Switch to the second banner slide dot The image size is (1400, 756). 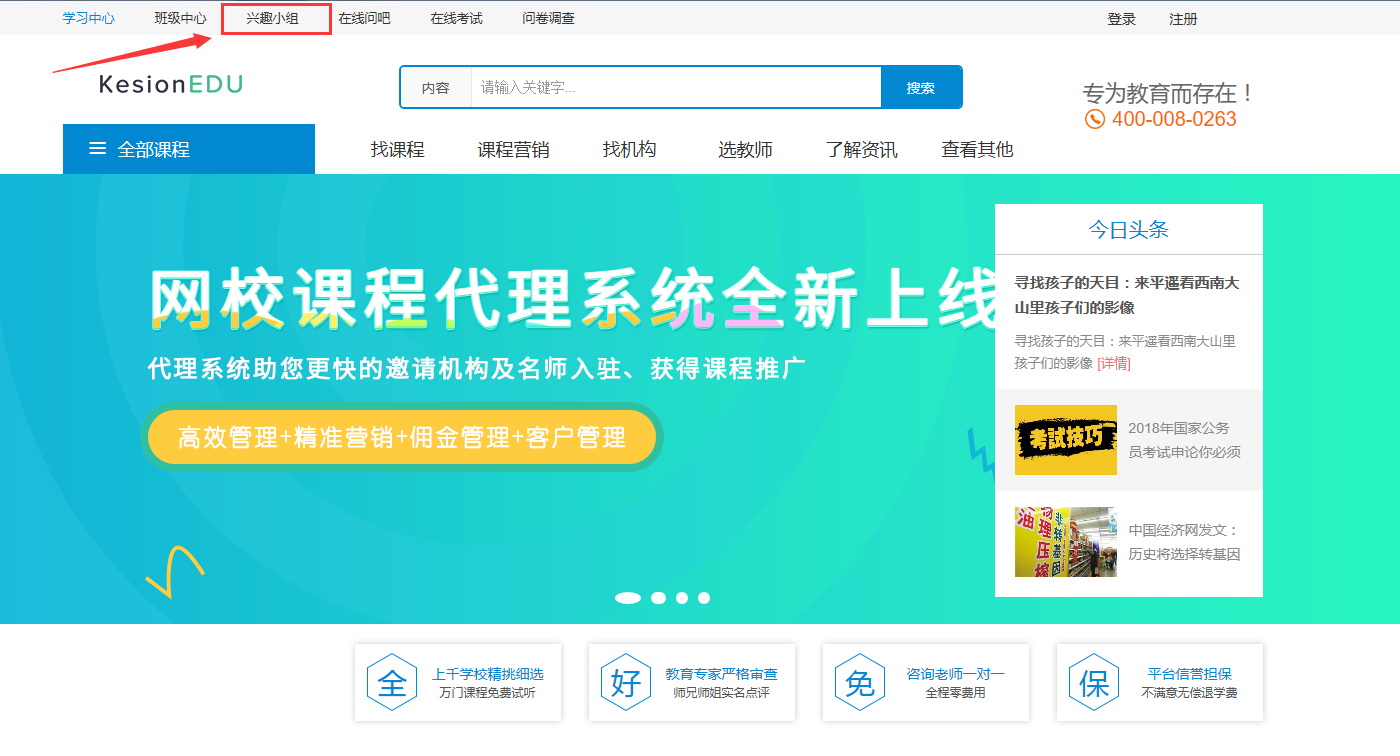point(659,597)
